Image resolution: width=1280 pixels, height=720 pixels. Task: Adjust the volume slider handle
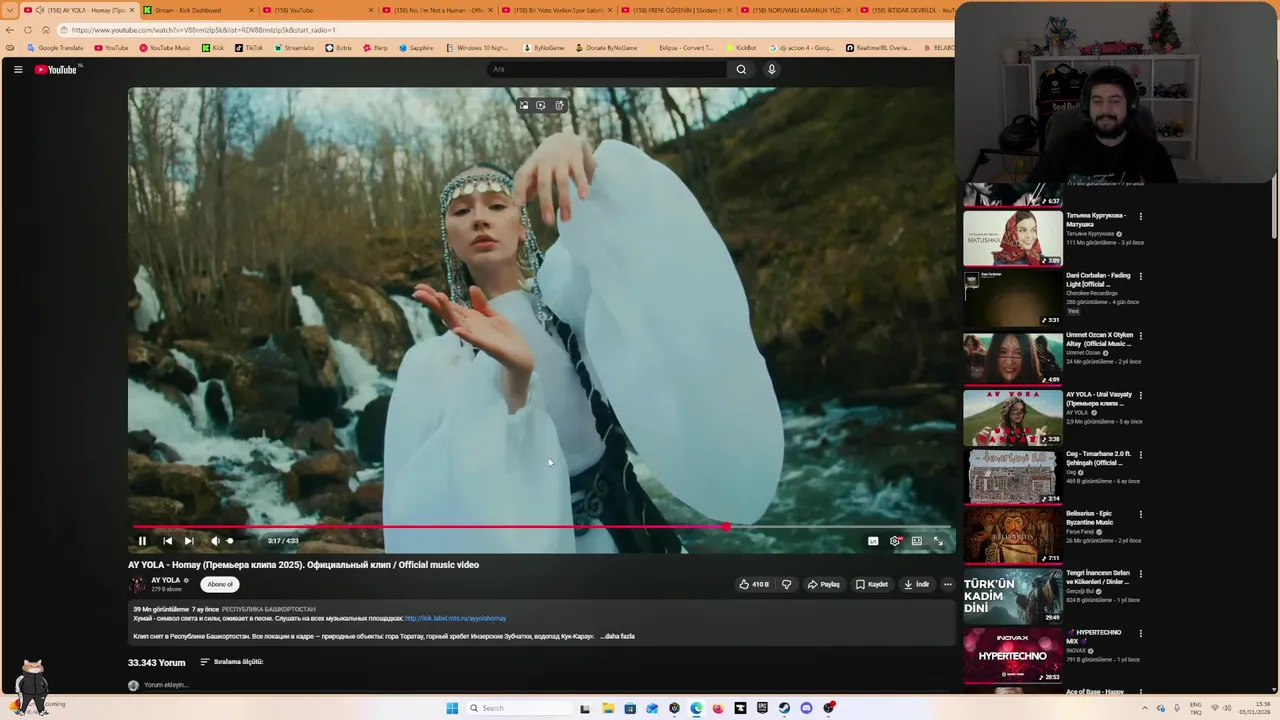tap(230, 541)
